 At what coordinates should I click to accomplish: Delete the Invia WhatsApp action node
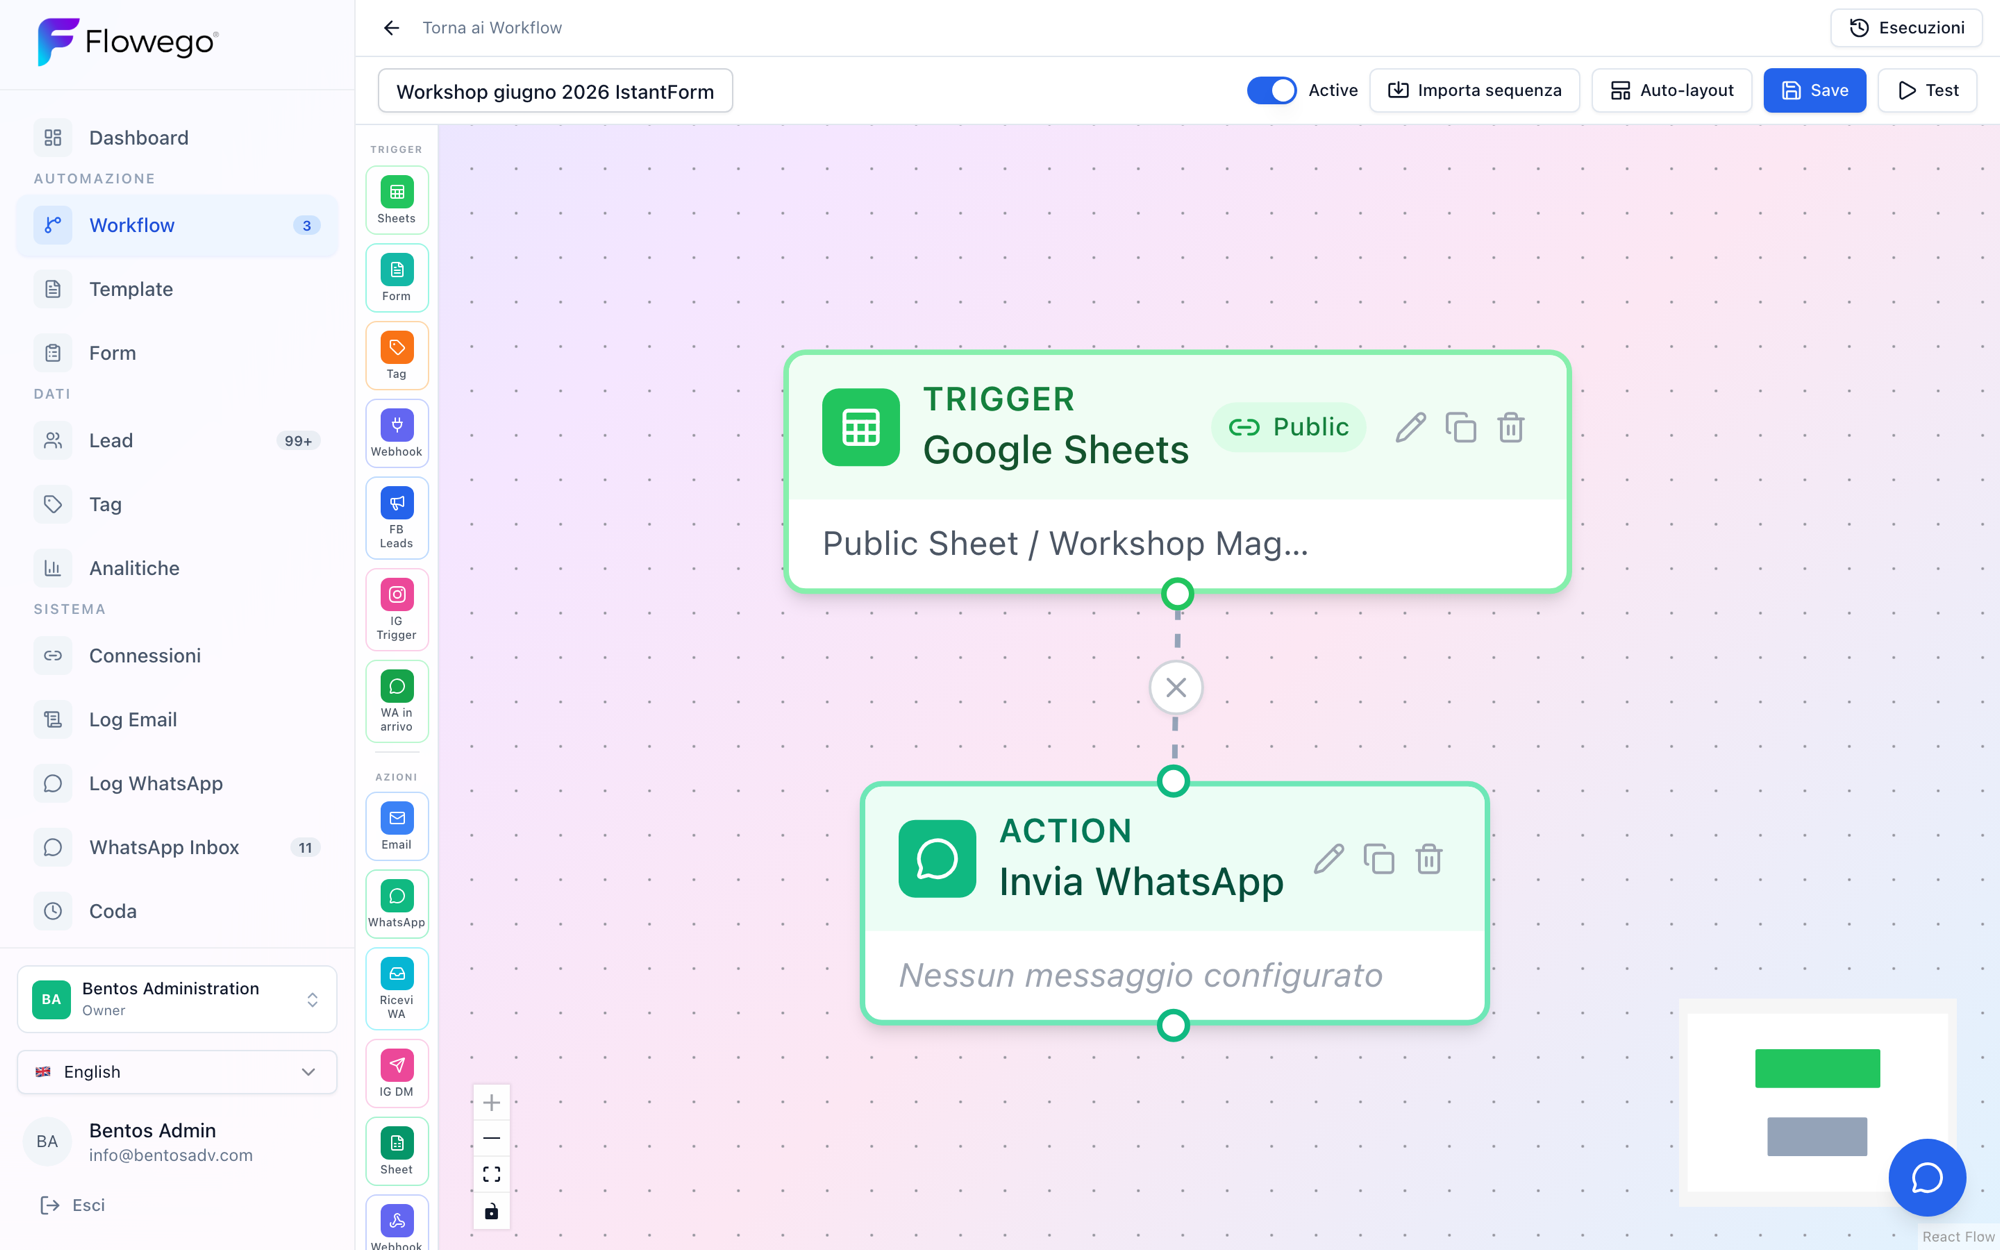(x=1429, y=859)
